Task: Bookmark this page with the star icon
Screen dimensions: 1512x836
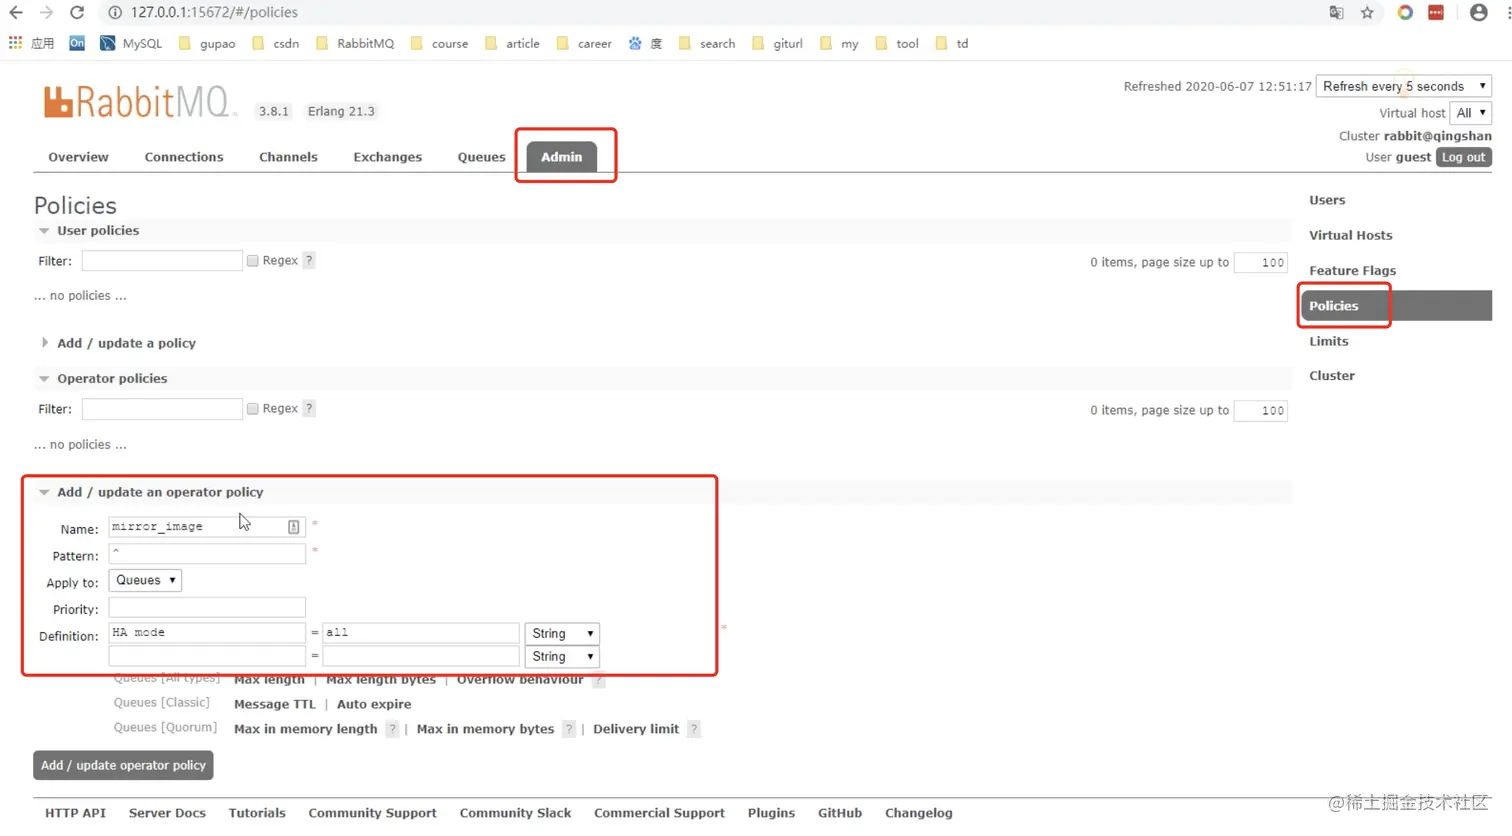Action: [x=1367, y=13]
